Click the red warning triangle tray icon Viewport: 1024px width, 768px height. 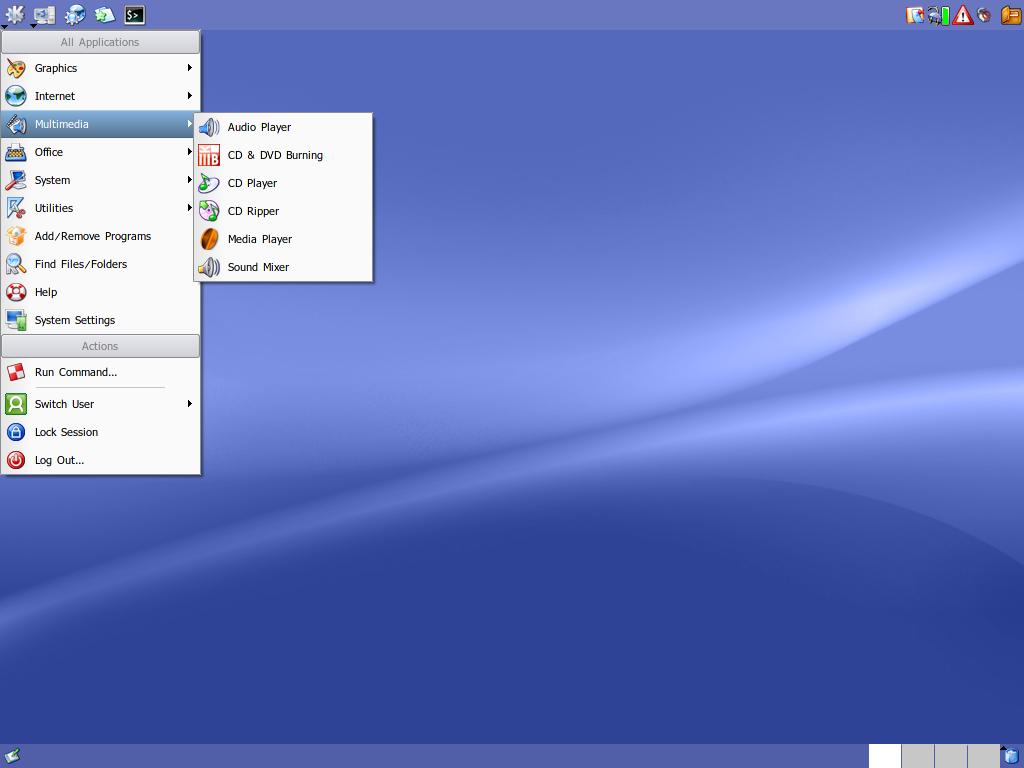[x=962, y=15]
